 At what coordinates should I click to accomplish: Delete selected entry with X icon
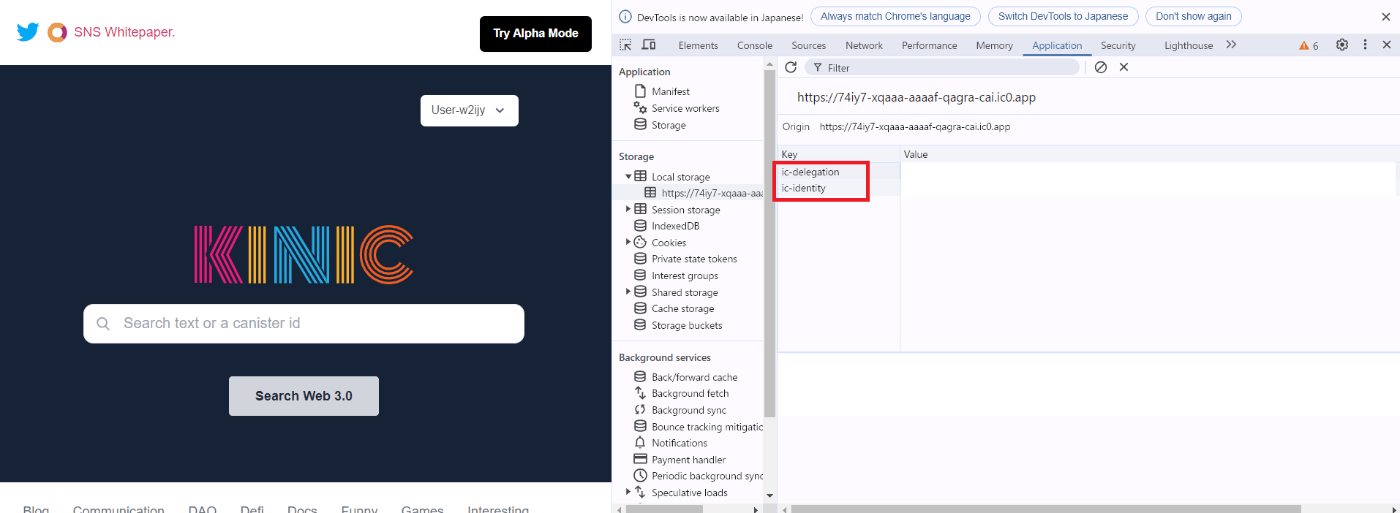pyautogui.click(x=1124, y=67)
